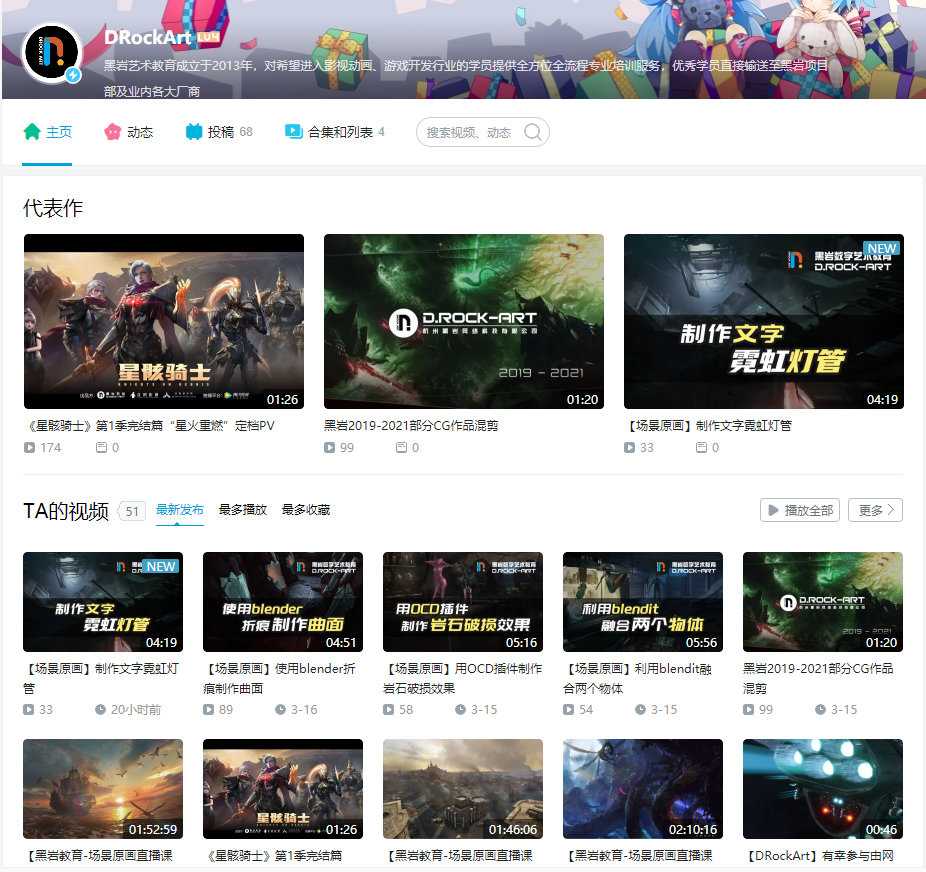
Task: Click comment icon under 黑岩2019-2021 featured video
Action: [x=402, y=448]
